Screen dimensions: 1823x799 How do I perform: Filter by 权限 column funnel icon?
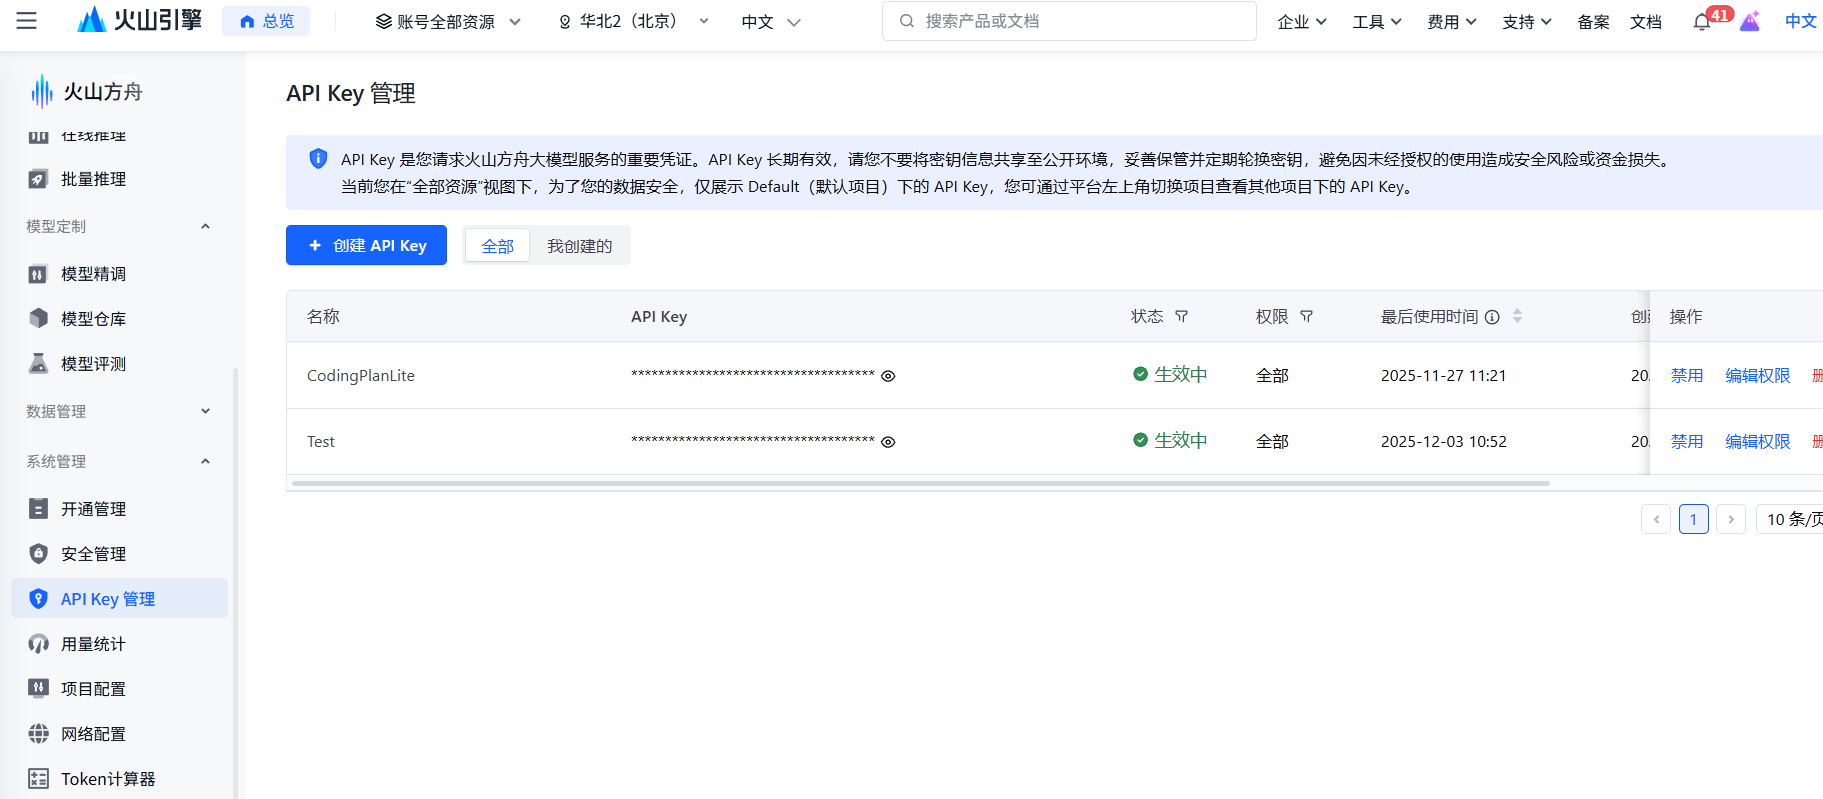click(1306, 316)
